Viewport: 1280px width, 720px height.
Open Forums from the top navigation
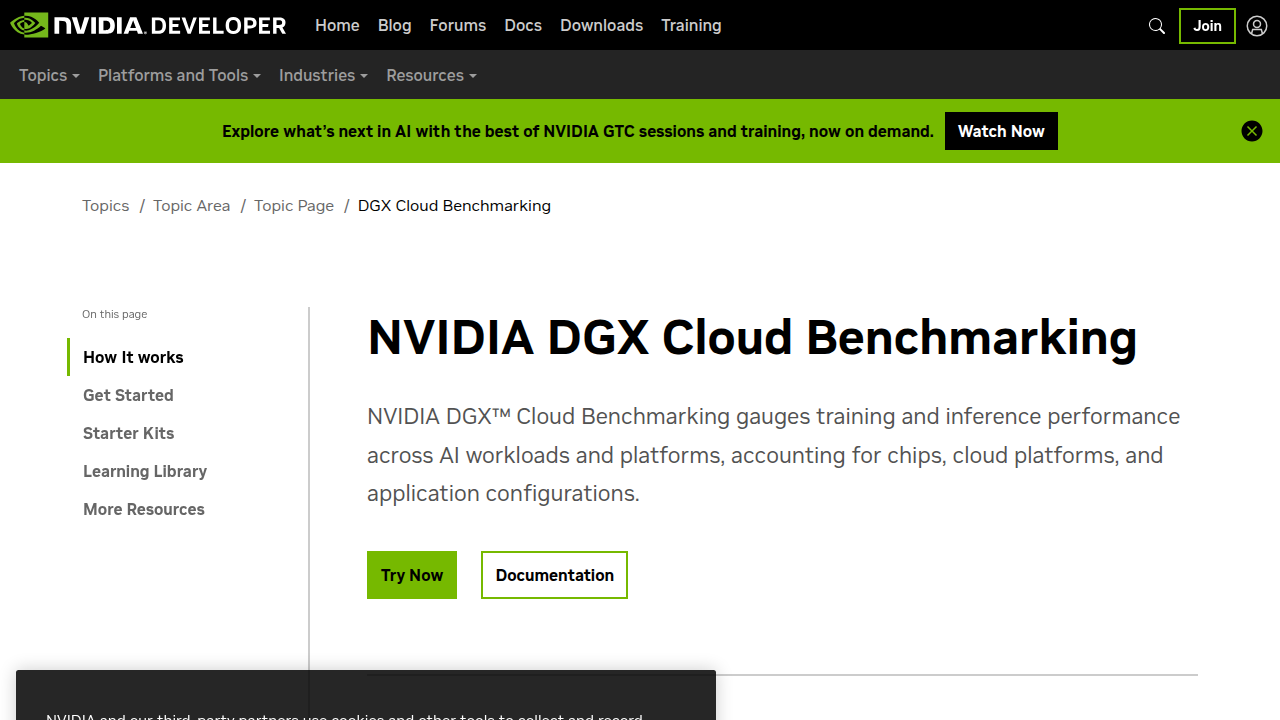pyautogui.click(x=458, y=25)
